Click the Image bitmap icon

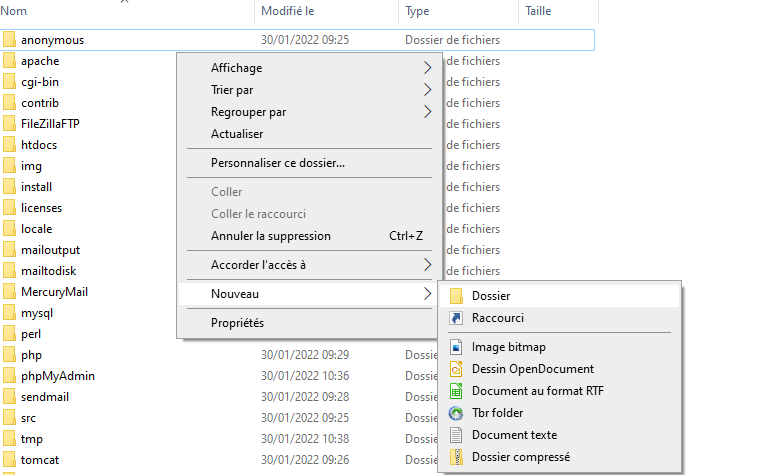(456, 347)
